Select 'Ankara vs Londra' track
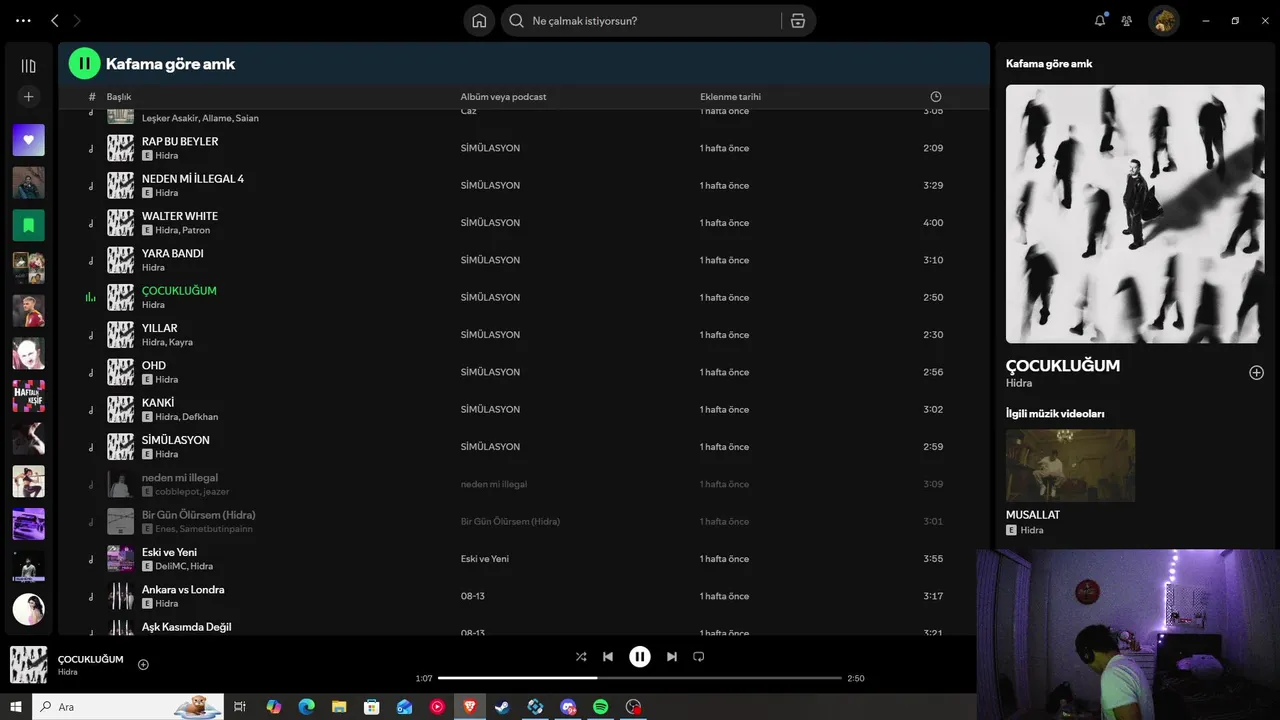 [183, 590]
